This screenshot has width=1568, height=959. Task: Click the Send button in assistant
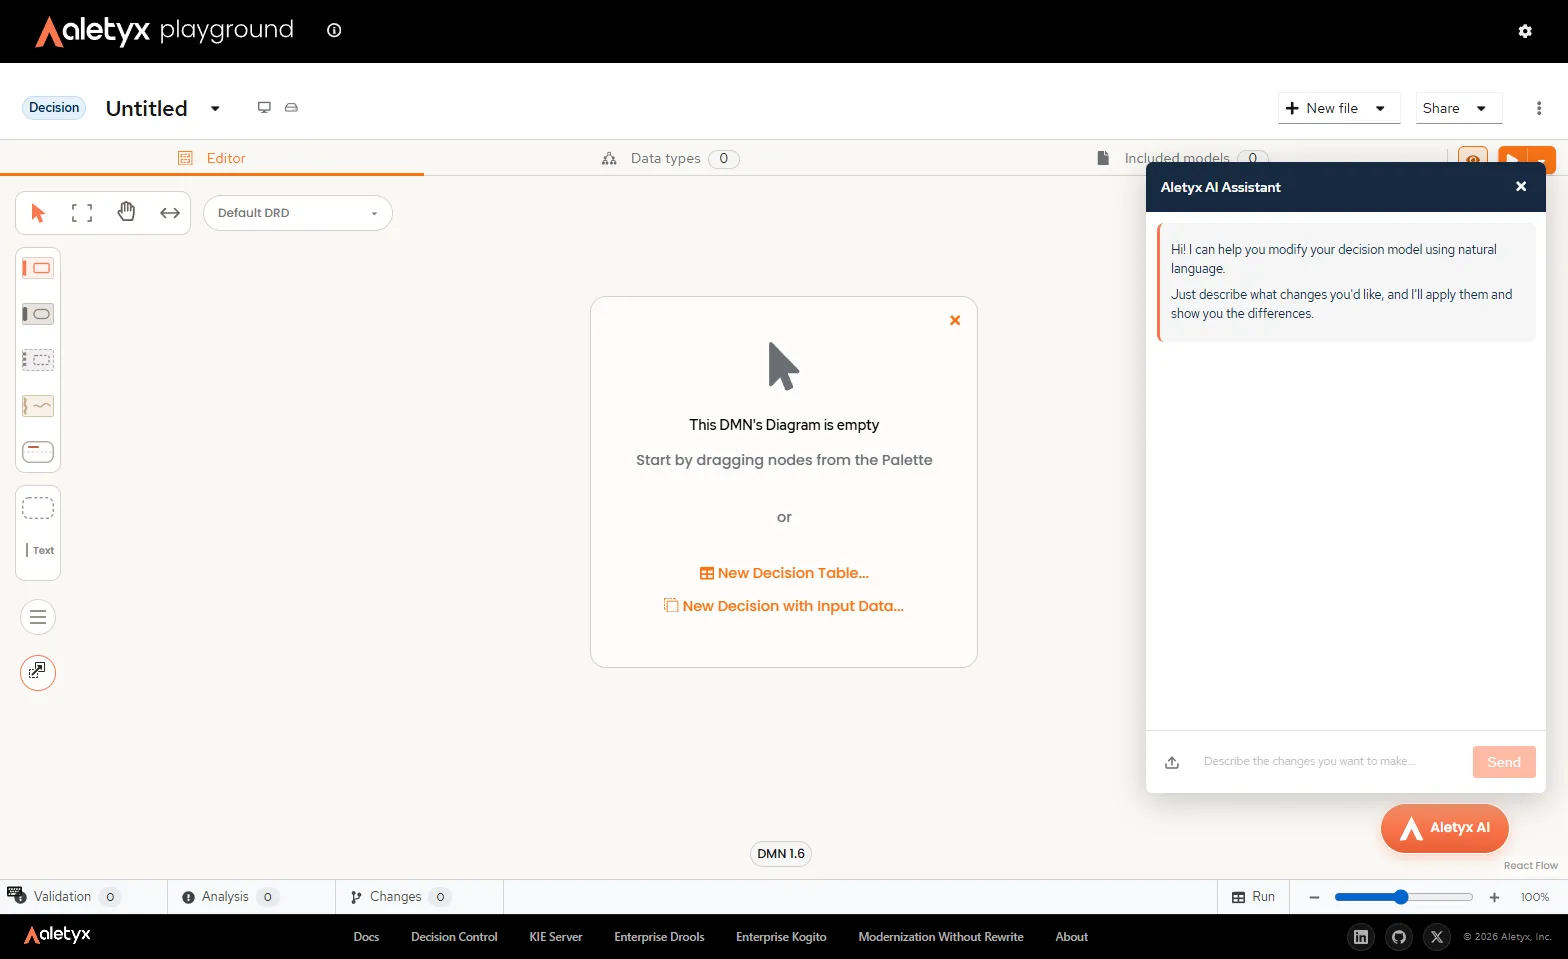(x=1504, y=762)
